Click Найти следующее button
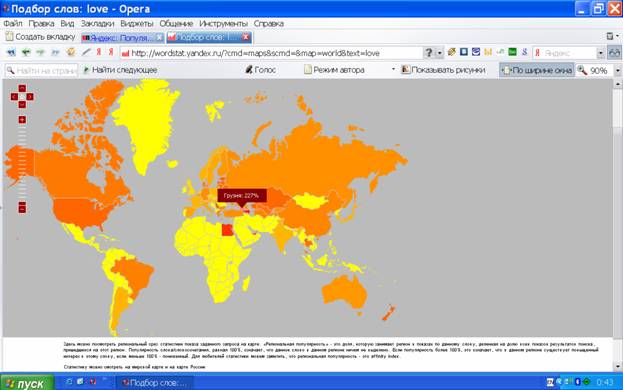The image size is (623, 390). click(120, 70)
